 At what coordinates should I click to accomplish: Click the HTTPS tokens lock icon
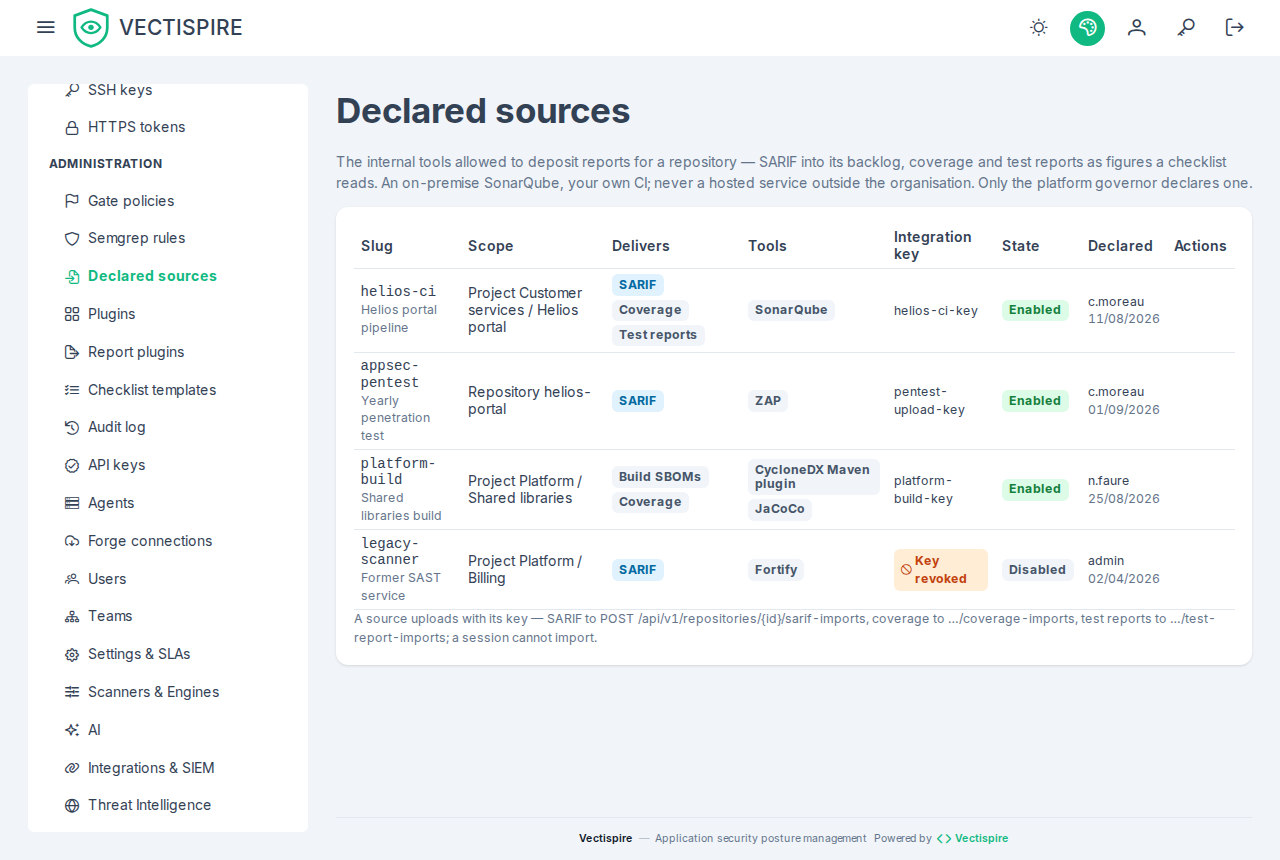click(x=72, y=127)
